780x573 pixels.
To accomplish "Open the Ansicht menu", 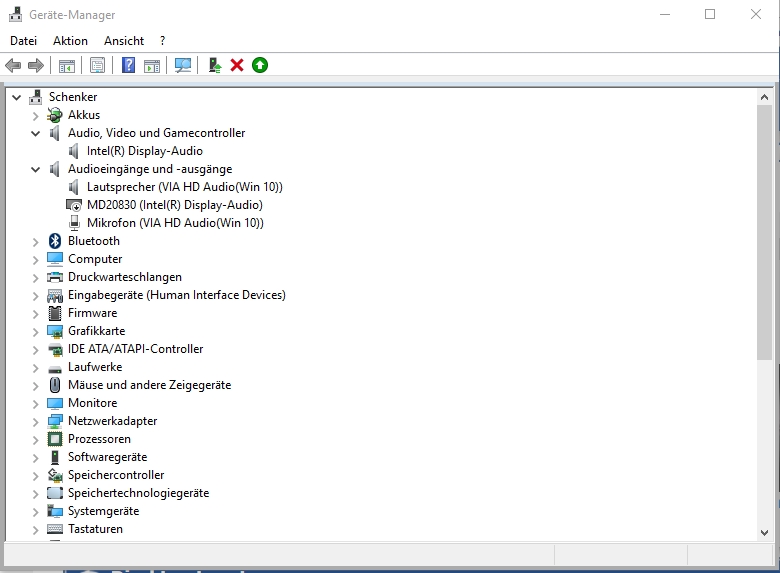I will pyautogui.click(x=124, y=41).
